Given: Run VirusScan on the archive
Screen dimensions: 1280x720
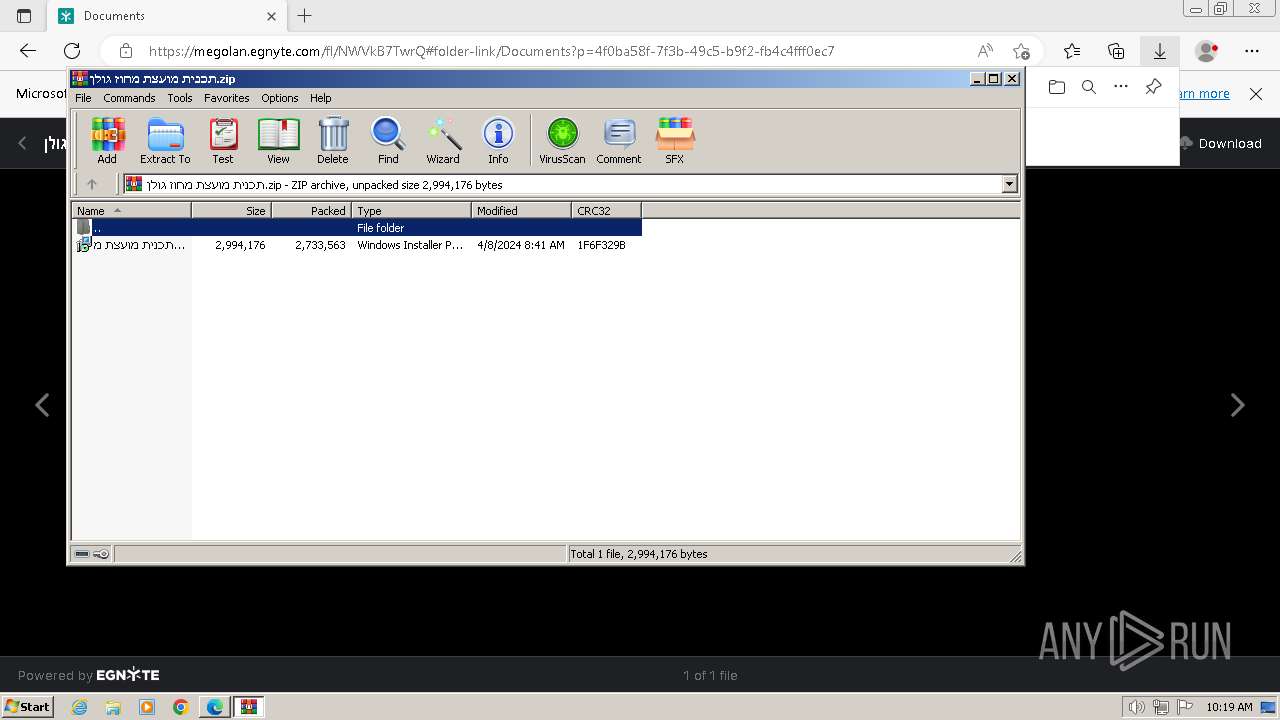Looking at the screenshot, I should [562, 140].
